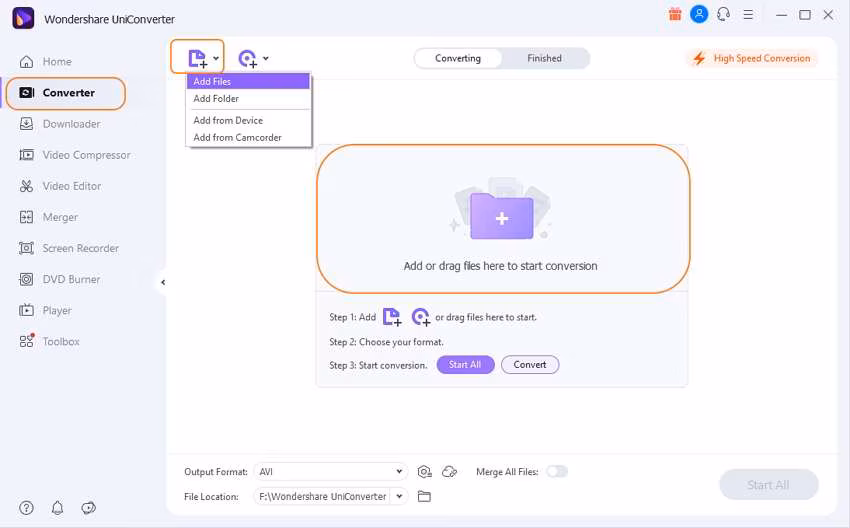Click the Wondershare UniConverter logo icon
The width and height of the screenshot is (850, 528).
point(23,18)
